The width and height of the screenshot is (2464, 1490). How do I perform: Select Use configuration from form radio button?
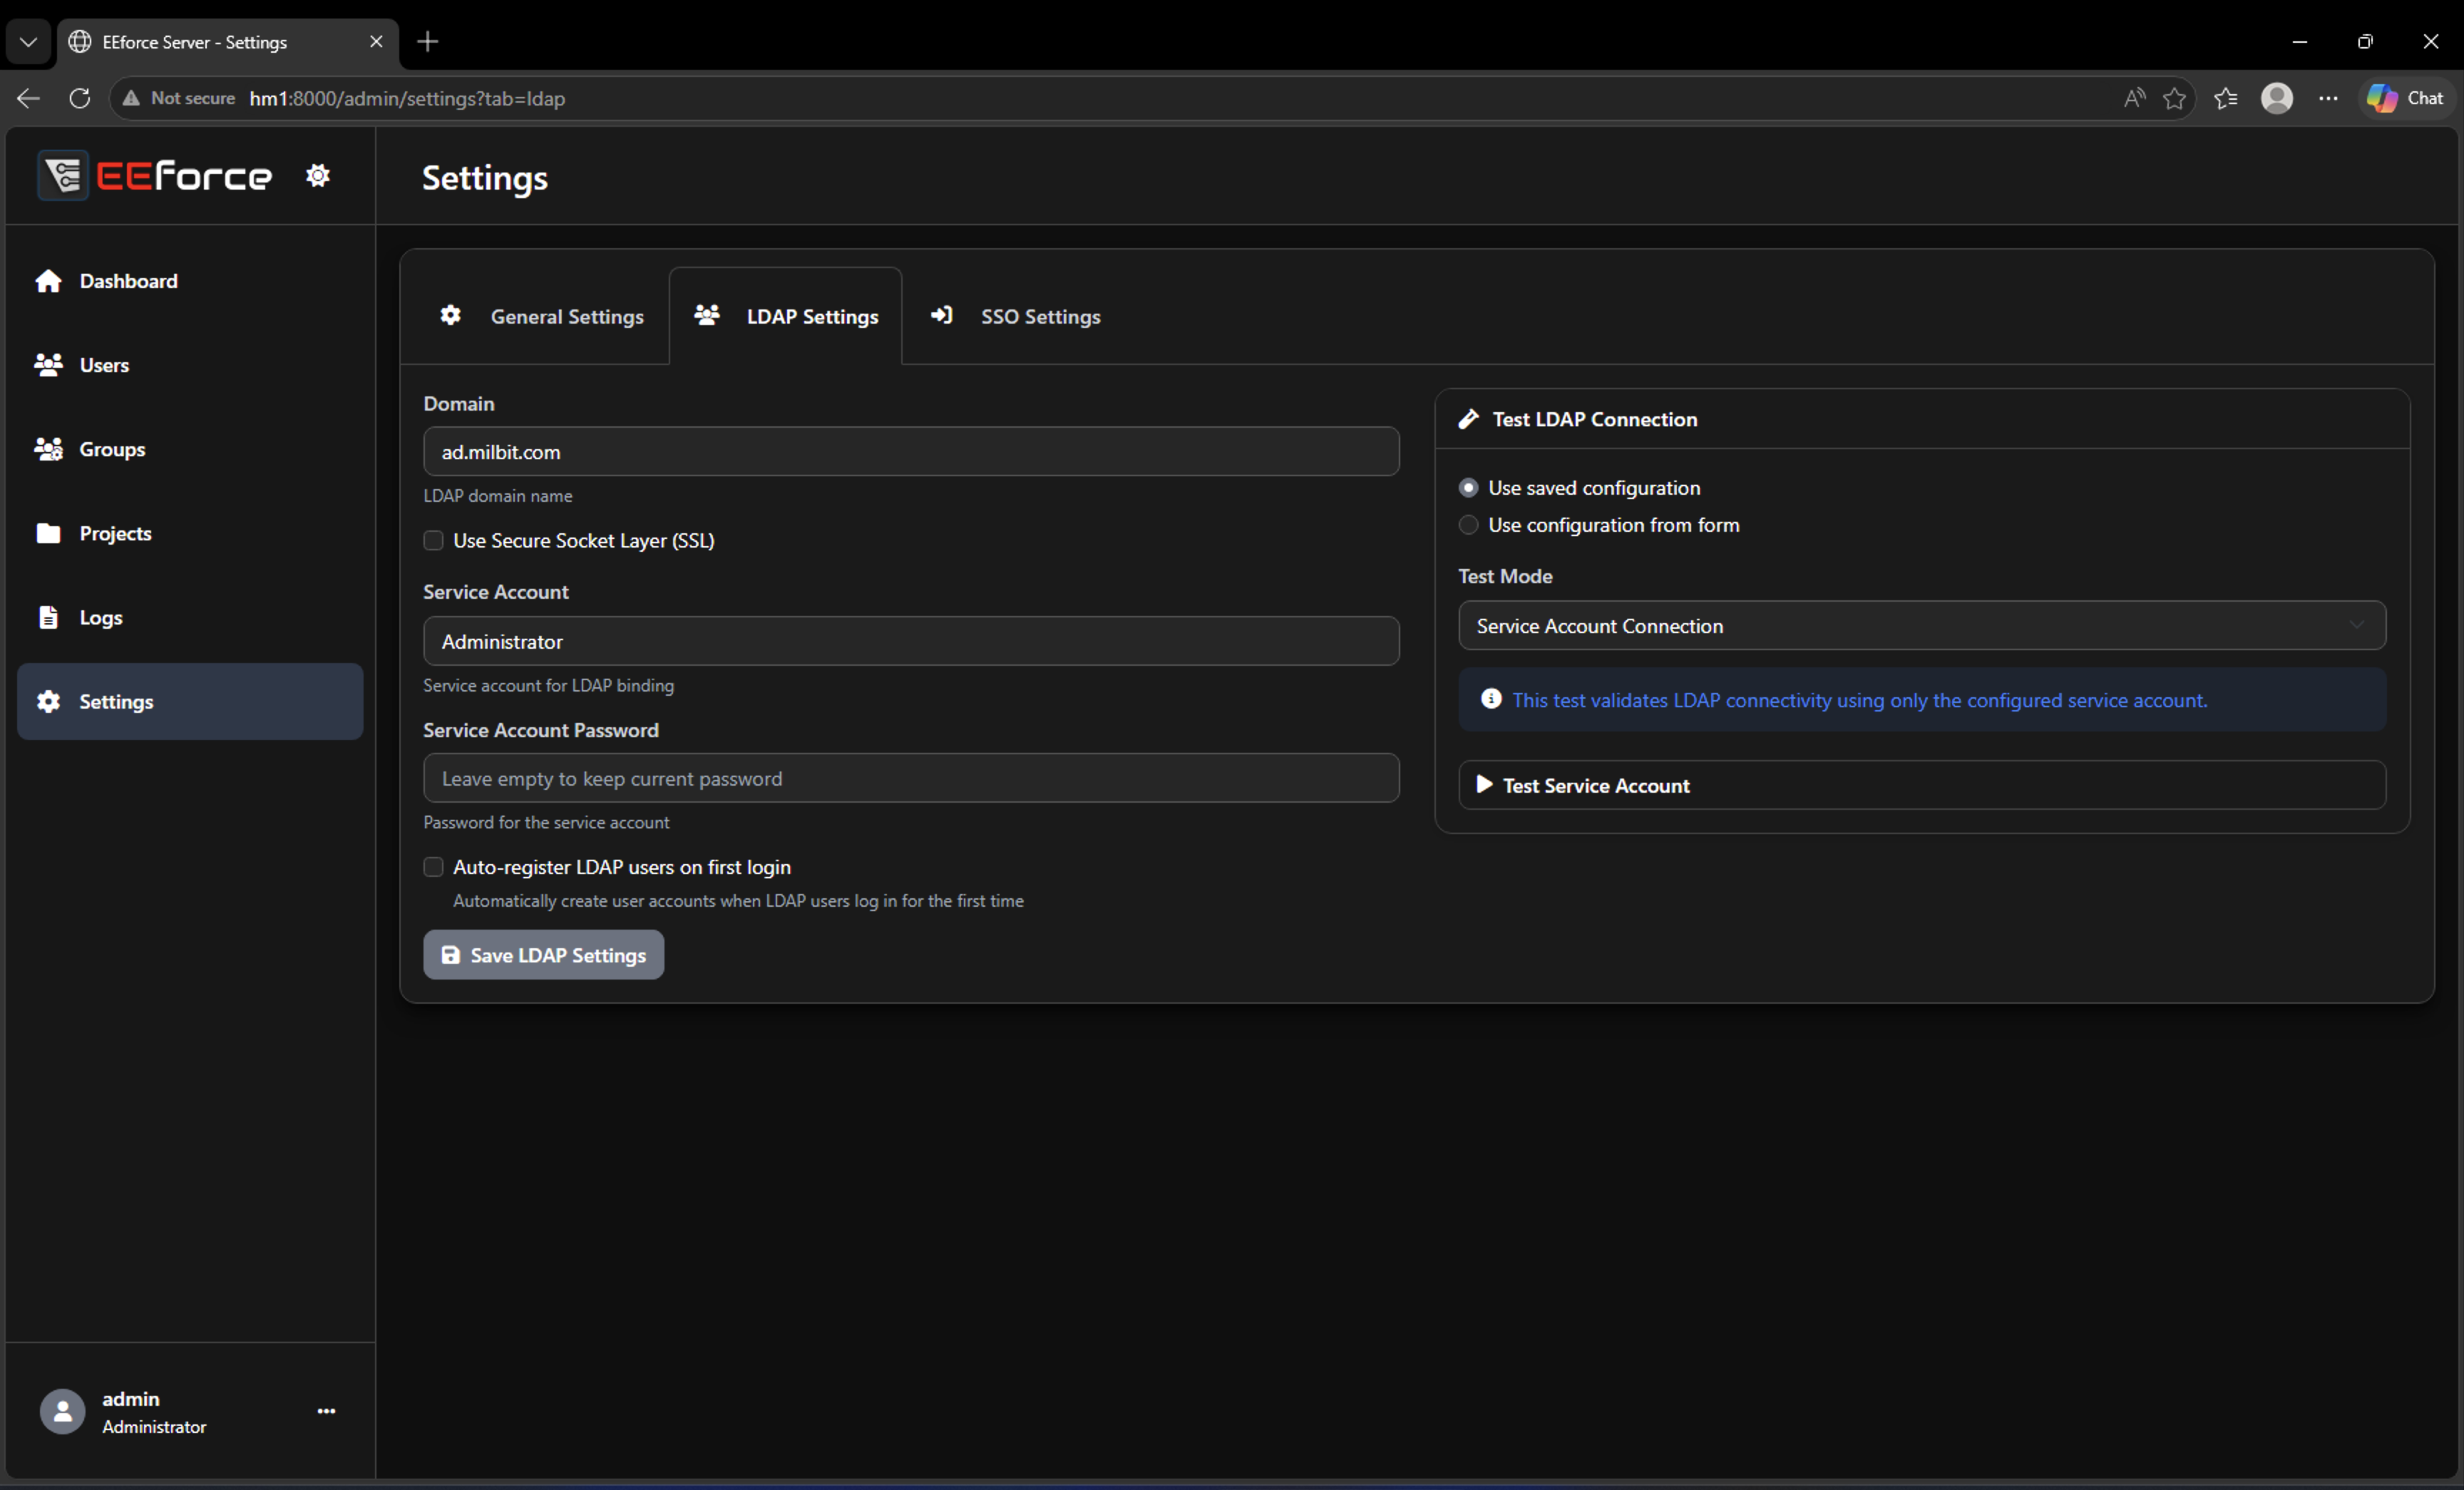pyautogui.click(x=1468, y=525)
